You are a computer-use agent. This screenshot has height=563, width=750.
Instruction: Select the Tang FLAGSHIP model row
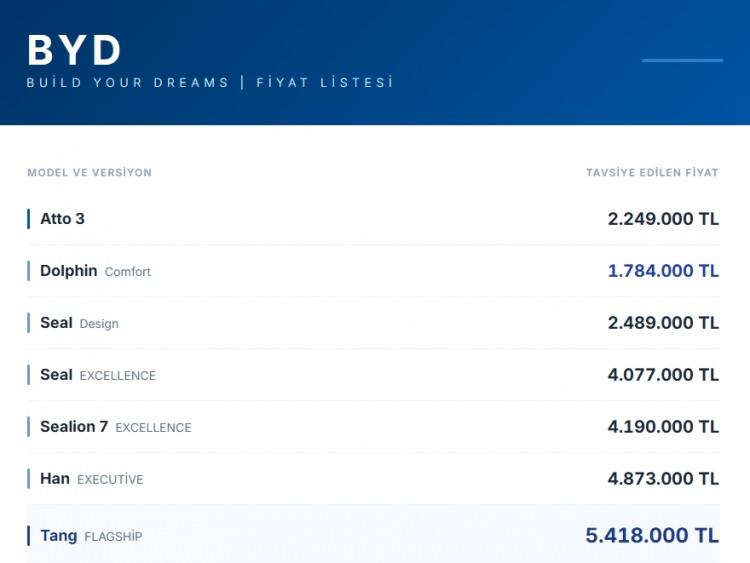pyautogui.click(x=90, y=536)
